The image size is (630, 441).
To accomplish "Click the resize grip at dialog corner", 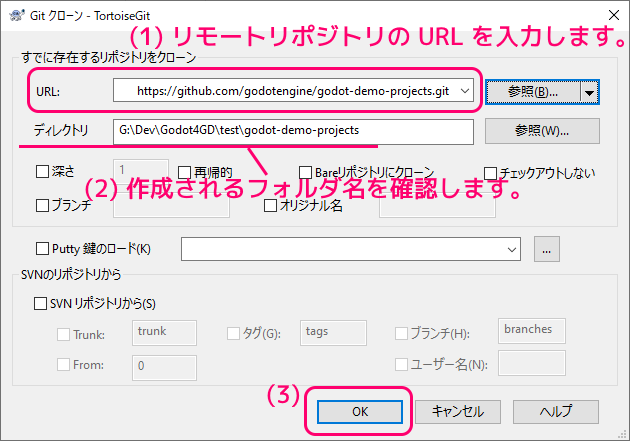I will [623, 434].
